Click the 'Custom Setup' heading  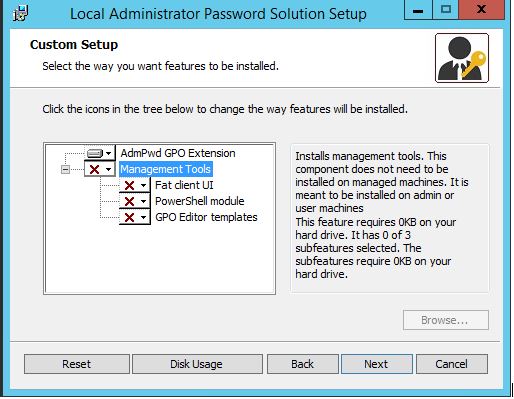pos(74,45)
